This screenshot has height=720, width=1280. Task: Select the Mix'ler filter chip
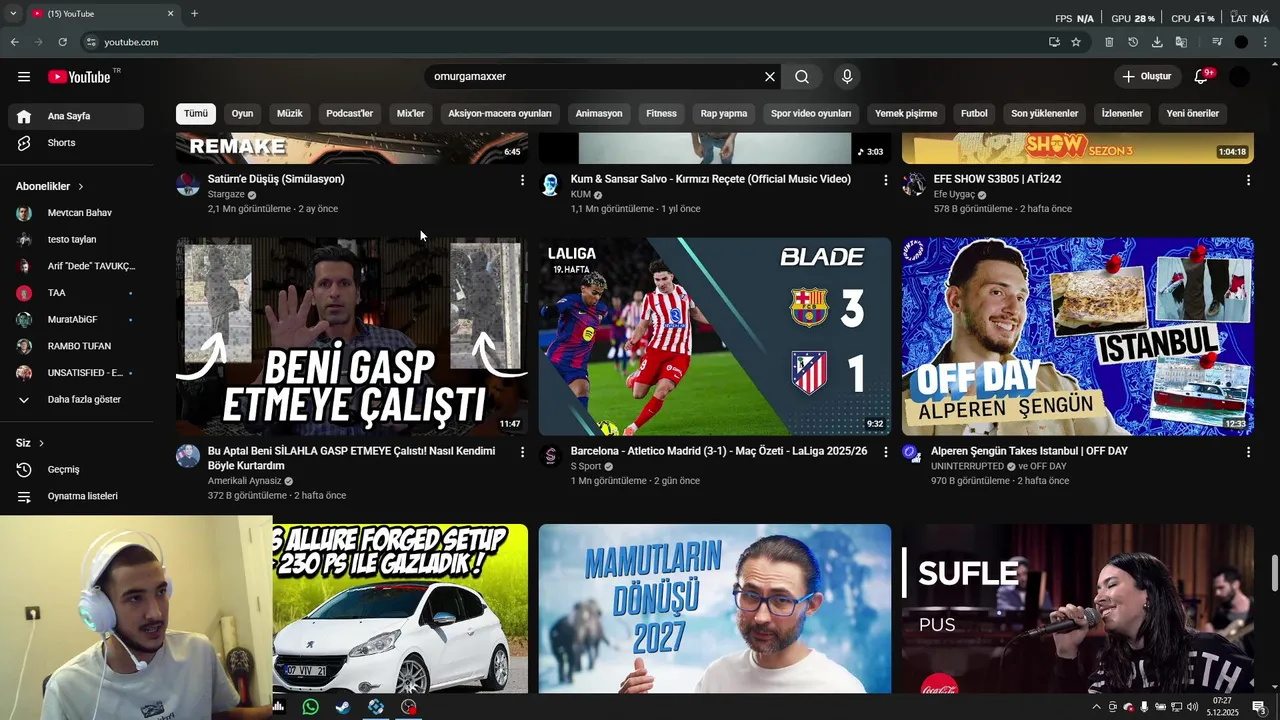[411, 114]
